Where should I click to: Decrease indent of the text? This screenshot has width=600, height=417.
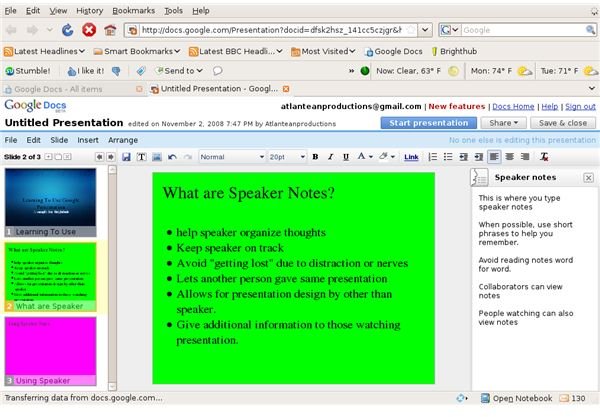(x=463, y=157)
